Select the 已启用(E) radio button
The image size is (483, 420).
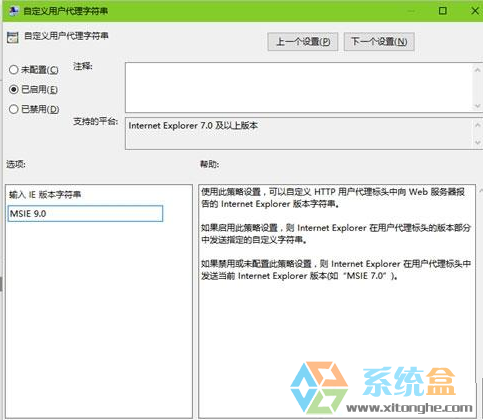(14, 89)
